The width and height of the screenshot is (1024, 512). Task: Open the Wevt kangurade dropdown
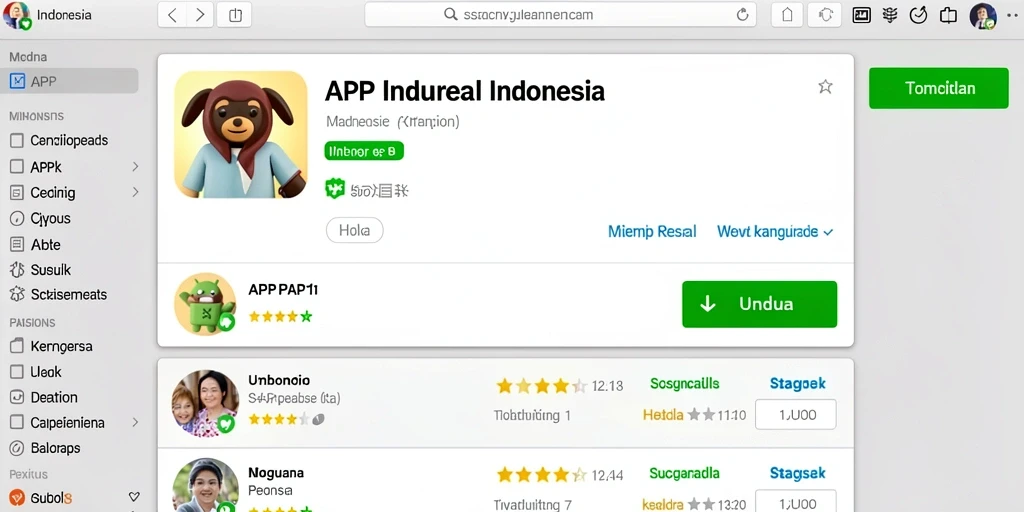click(x=775, y=231)
